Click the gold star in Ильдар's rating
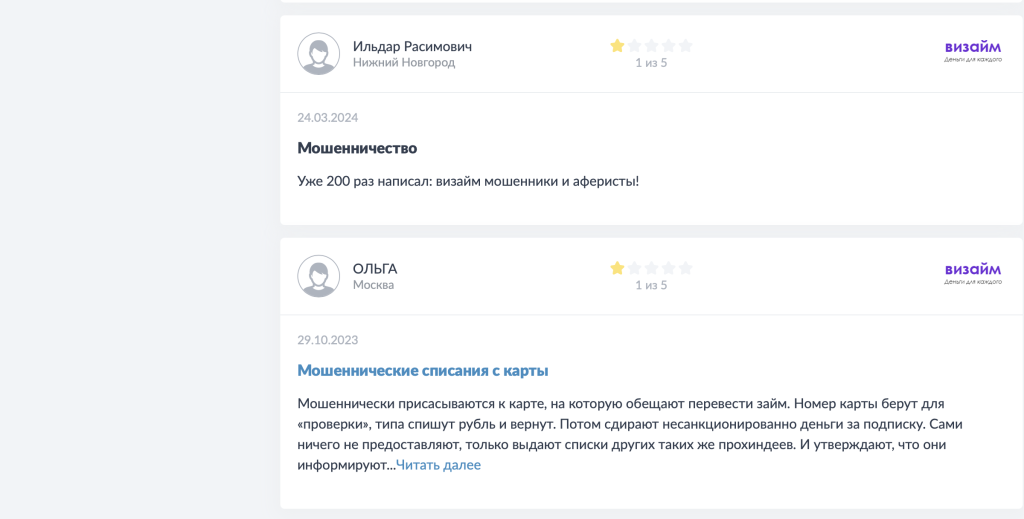 pos(618,45)
